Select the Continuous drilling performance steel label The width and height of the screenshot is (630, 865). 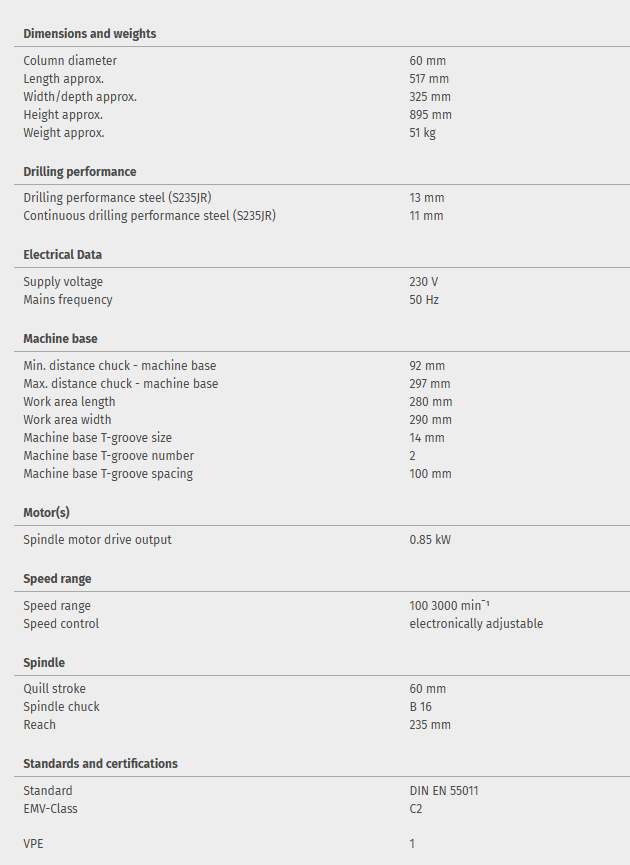point(149,216)
